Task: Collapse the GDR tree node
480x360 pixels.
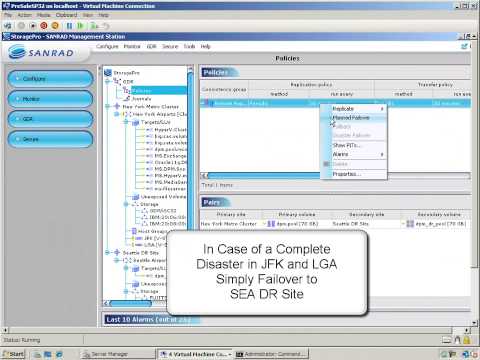Action: point(107,81)
